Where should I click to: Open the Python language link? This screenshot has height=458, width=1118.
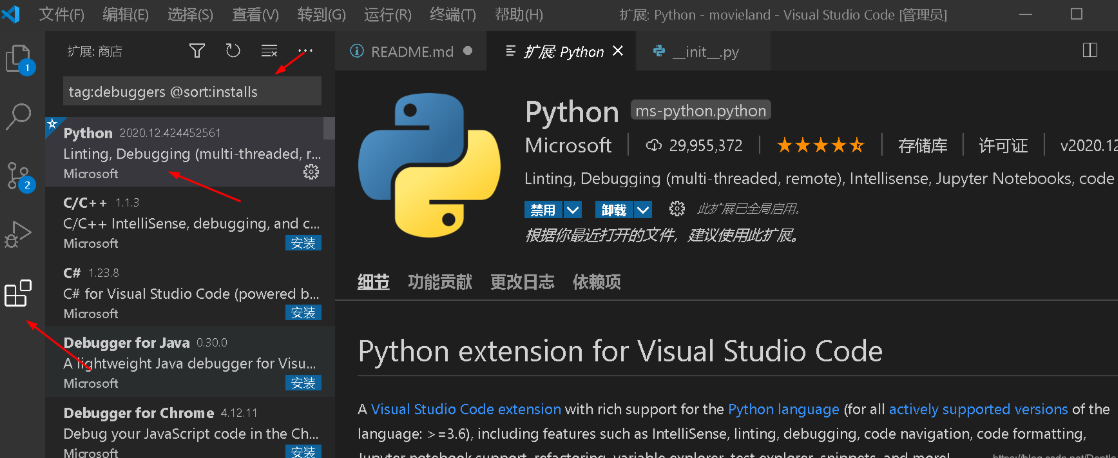click(x=784, y=409)
